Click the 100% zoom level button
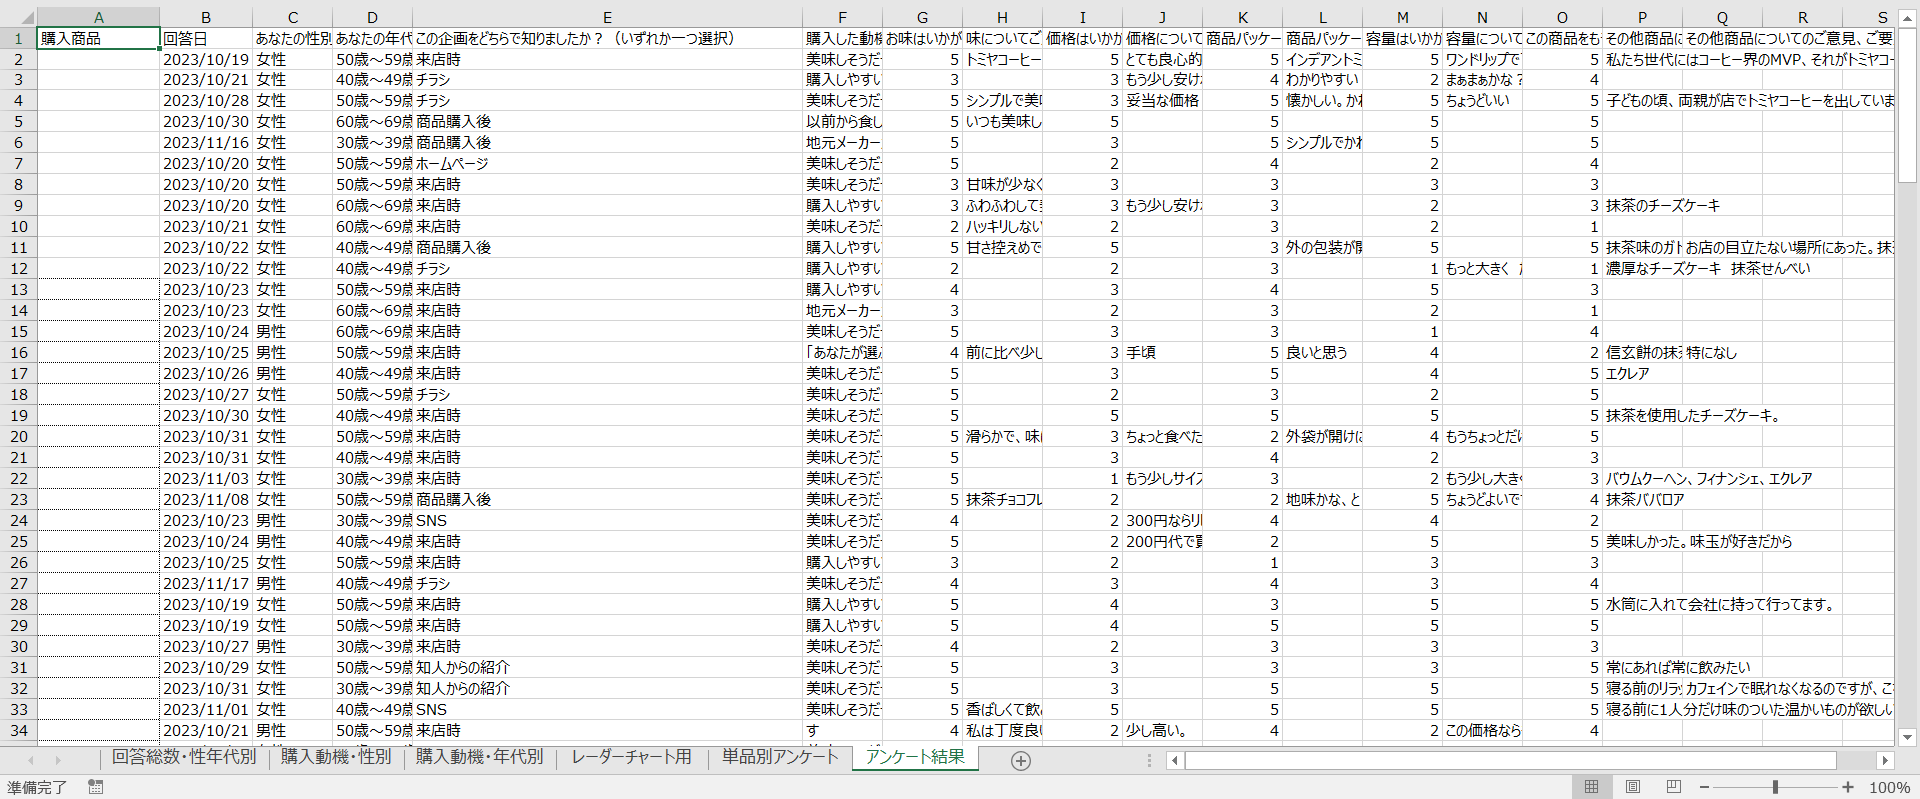 click(x=1889, y=787)
